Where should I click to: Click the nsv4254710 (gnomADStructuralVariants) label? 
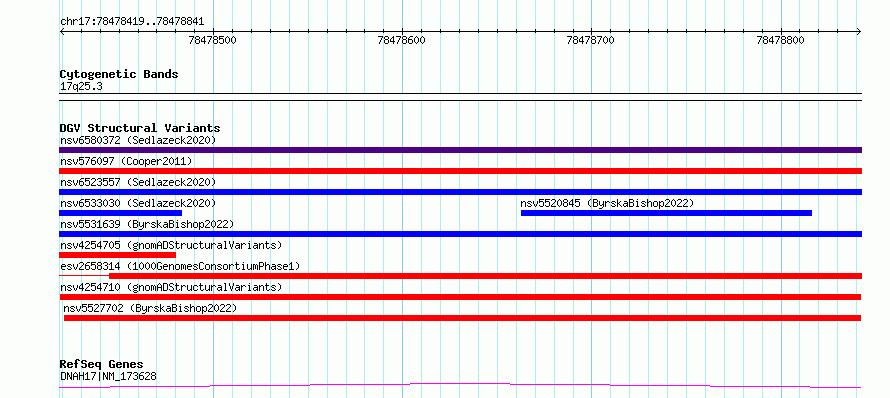[171, 287]
